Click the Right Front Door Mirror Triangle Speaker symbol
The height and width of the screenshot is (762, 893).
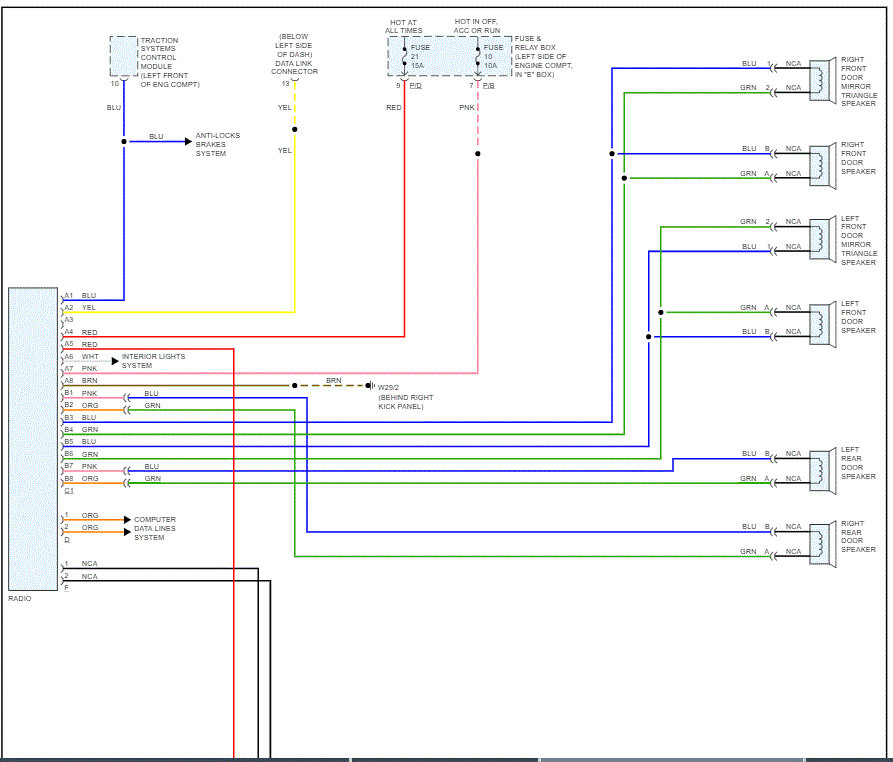(822, 80)
